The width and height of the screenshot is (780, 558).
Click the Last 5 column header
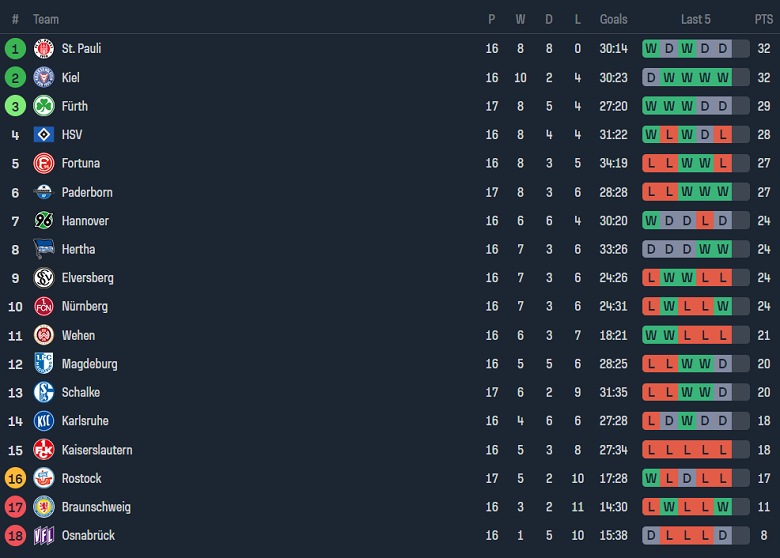tap(696, 19)
